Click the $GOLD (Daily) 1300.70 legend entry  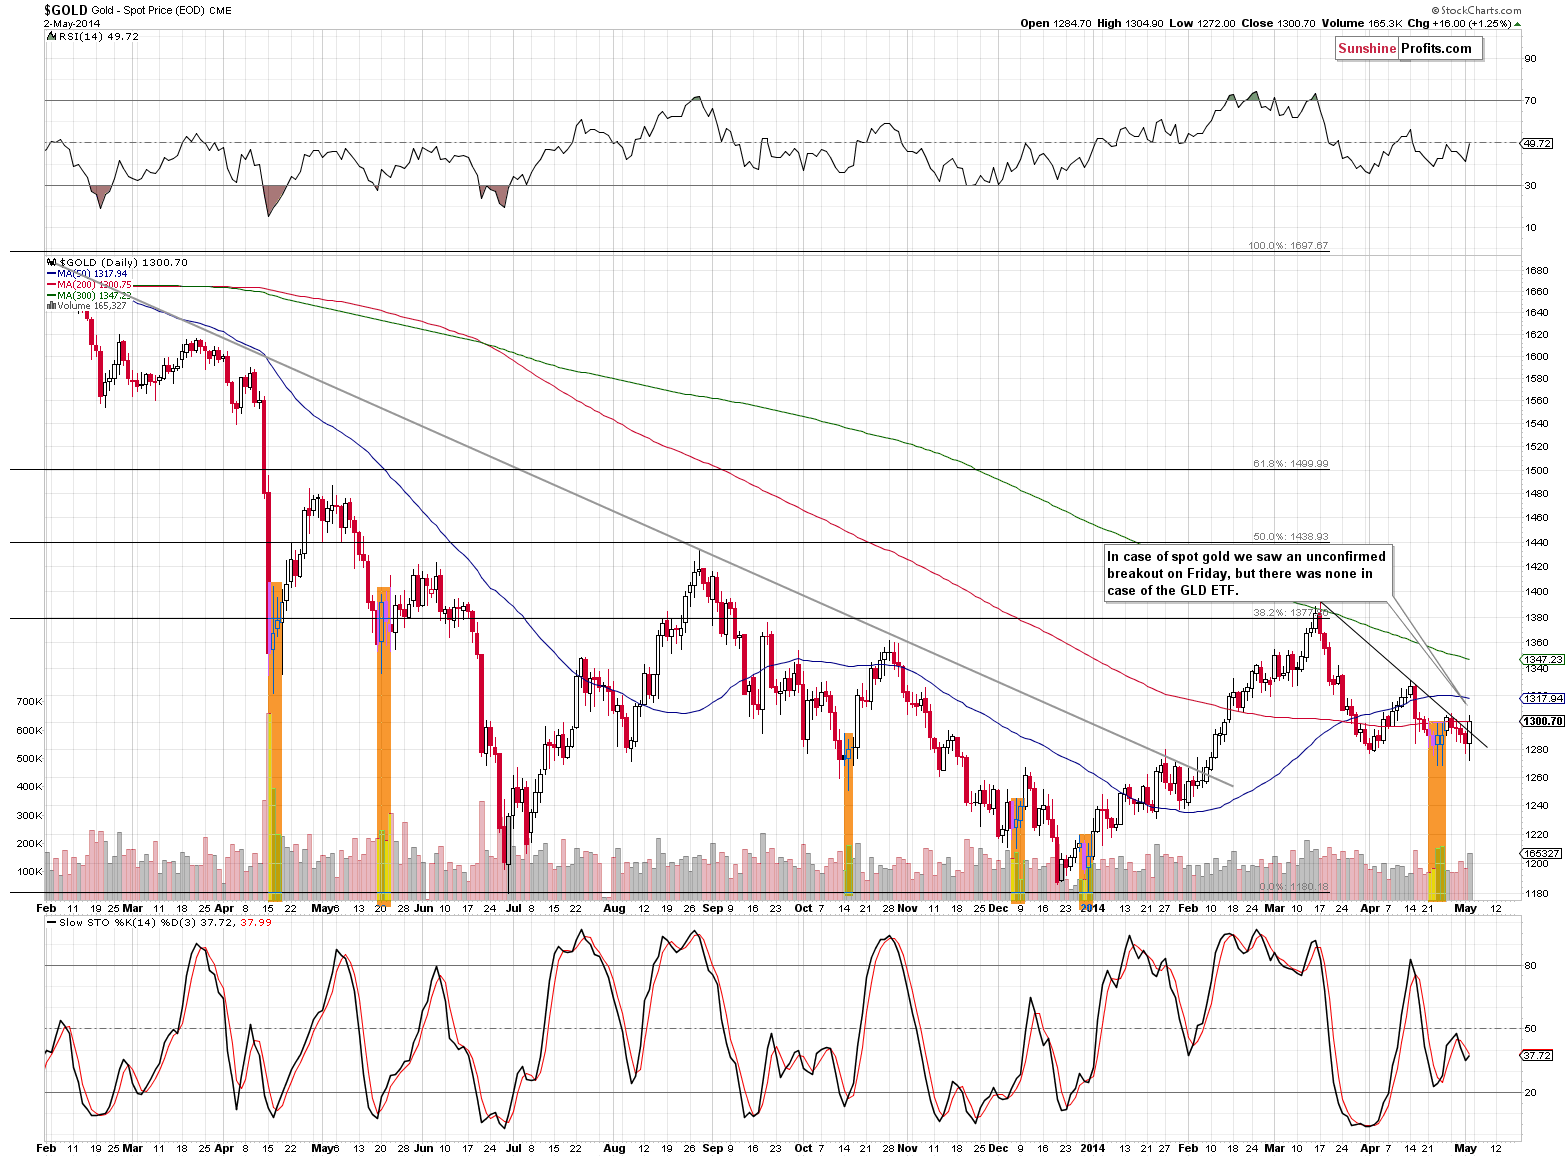(123, 262)
